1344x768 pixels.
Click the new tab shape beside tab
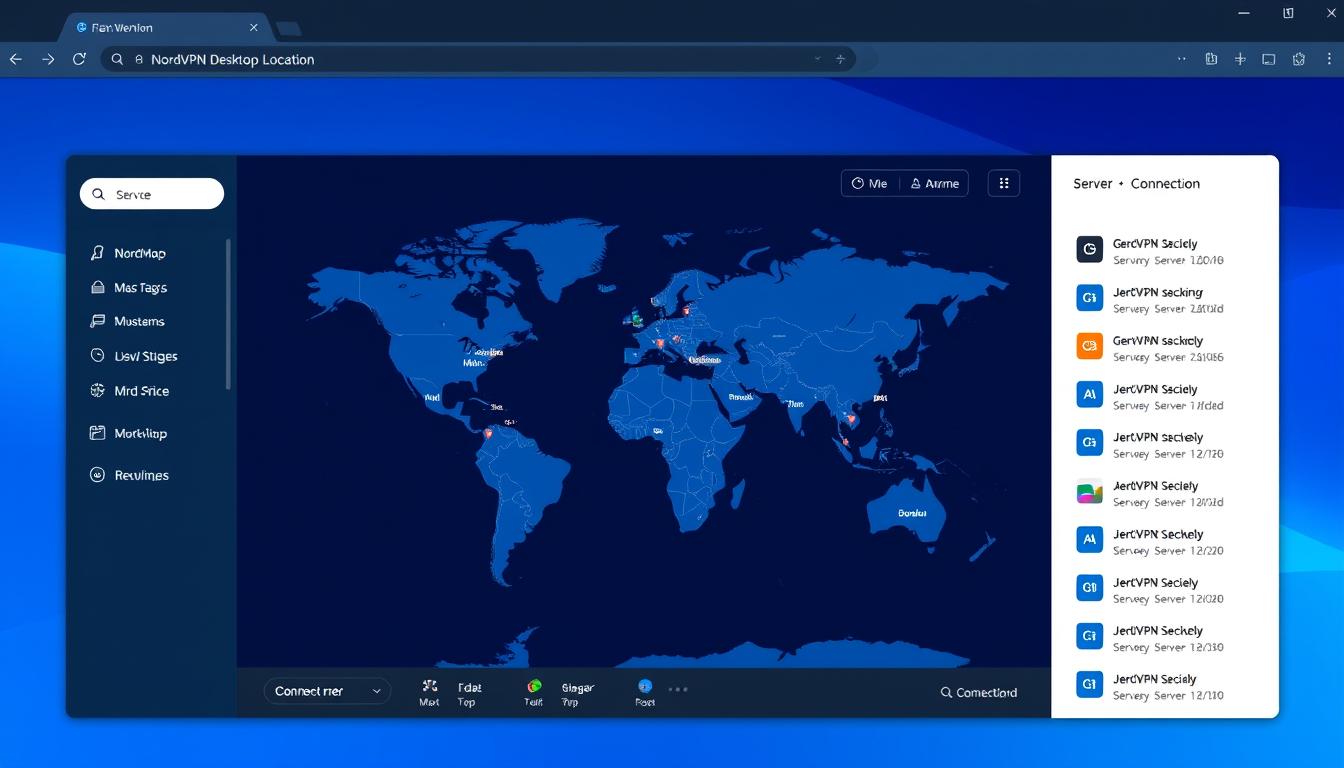coord(288,28)
